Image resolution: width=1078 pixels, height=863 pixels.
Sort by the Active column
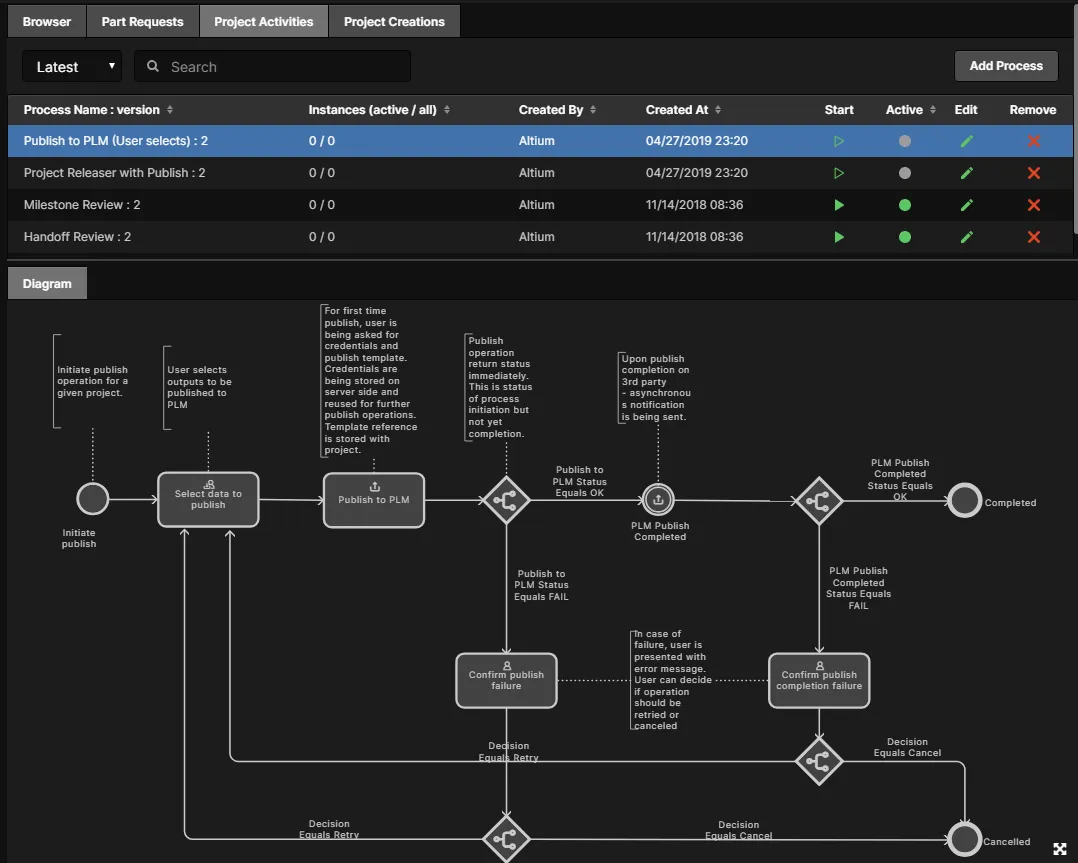[910, 110]
